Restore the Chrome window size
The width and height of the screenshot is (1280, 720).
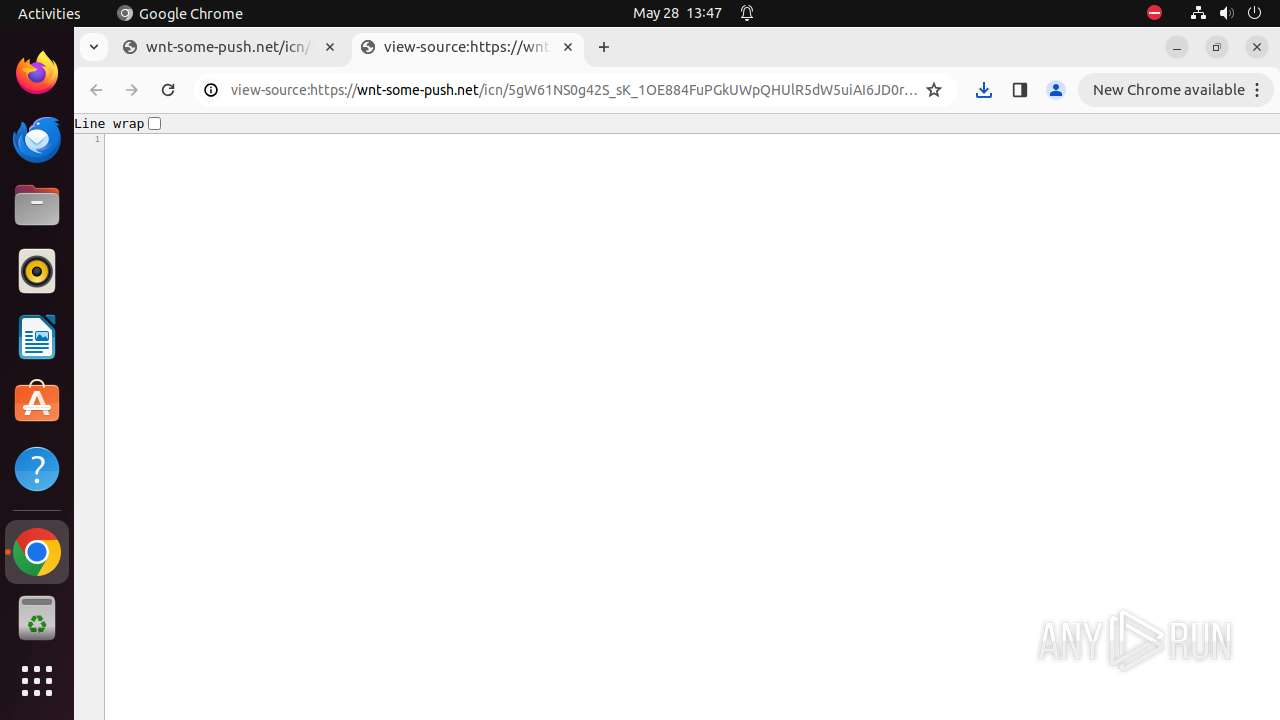1217,47
